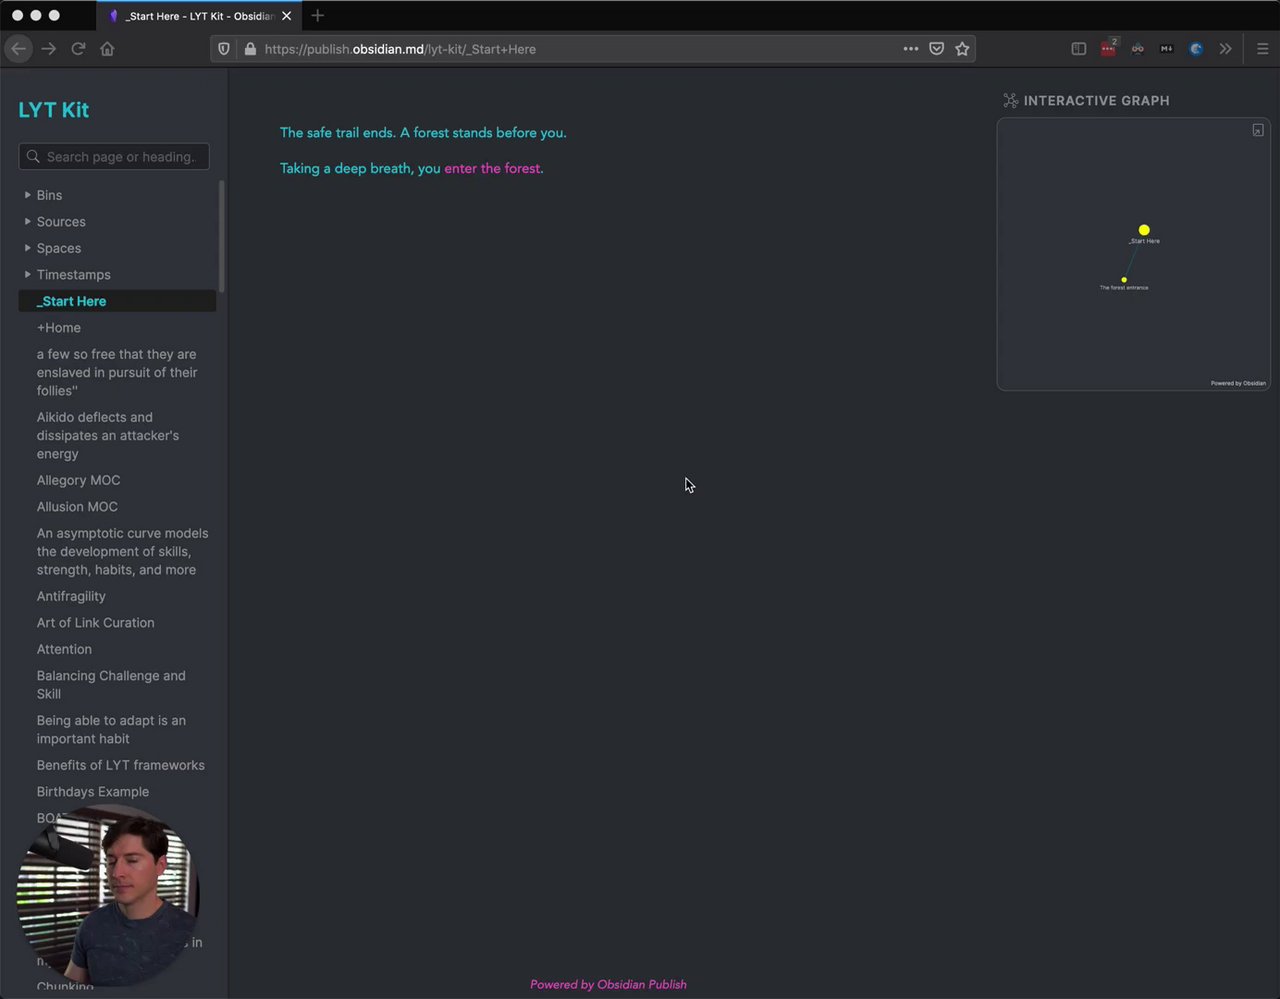Open Allusion MOC note

coord(77,507)
